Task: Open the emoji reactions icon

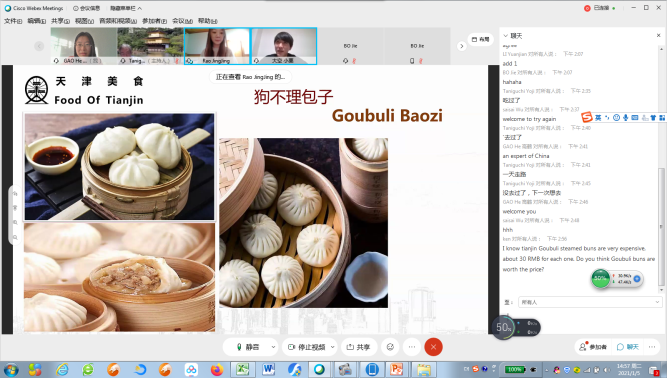Action: pyautogui.click(x=390, y=347)
